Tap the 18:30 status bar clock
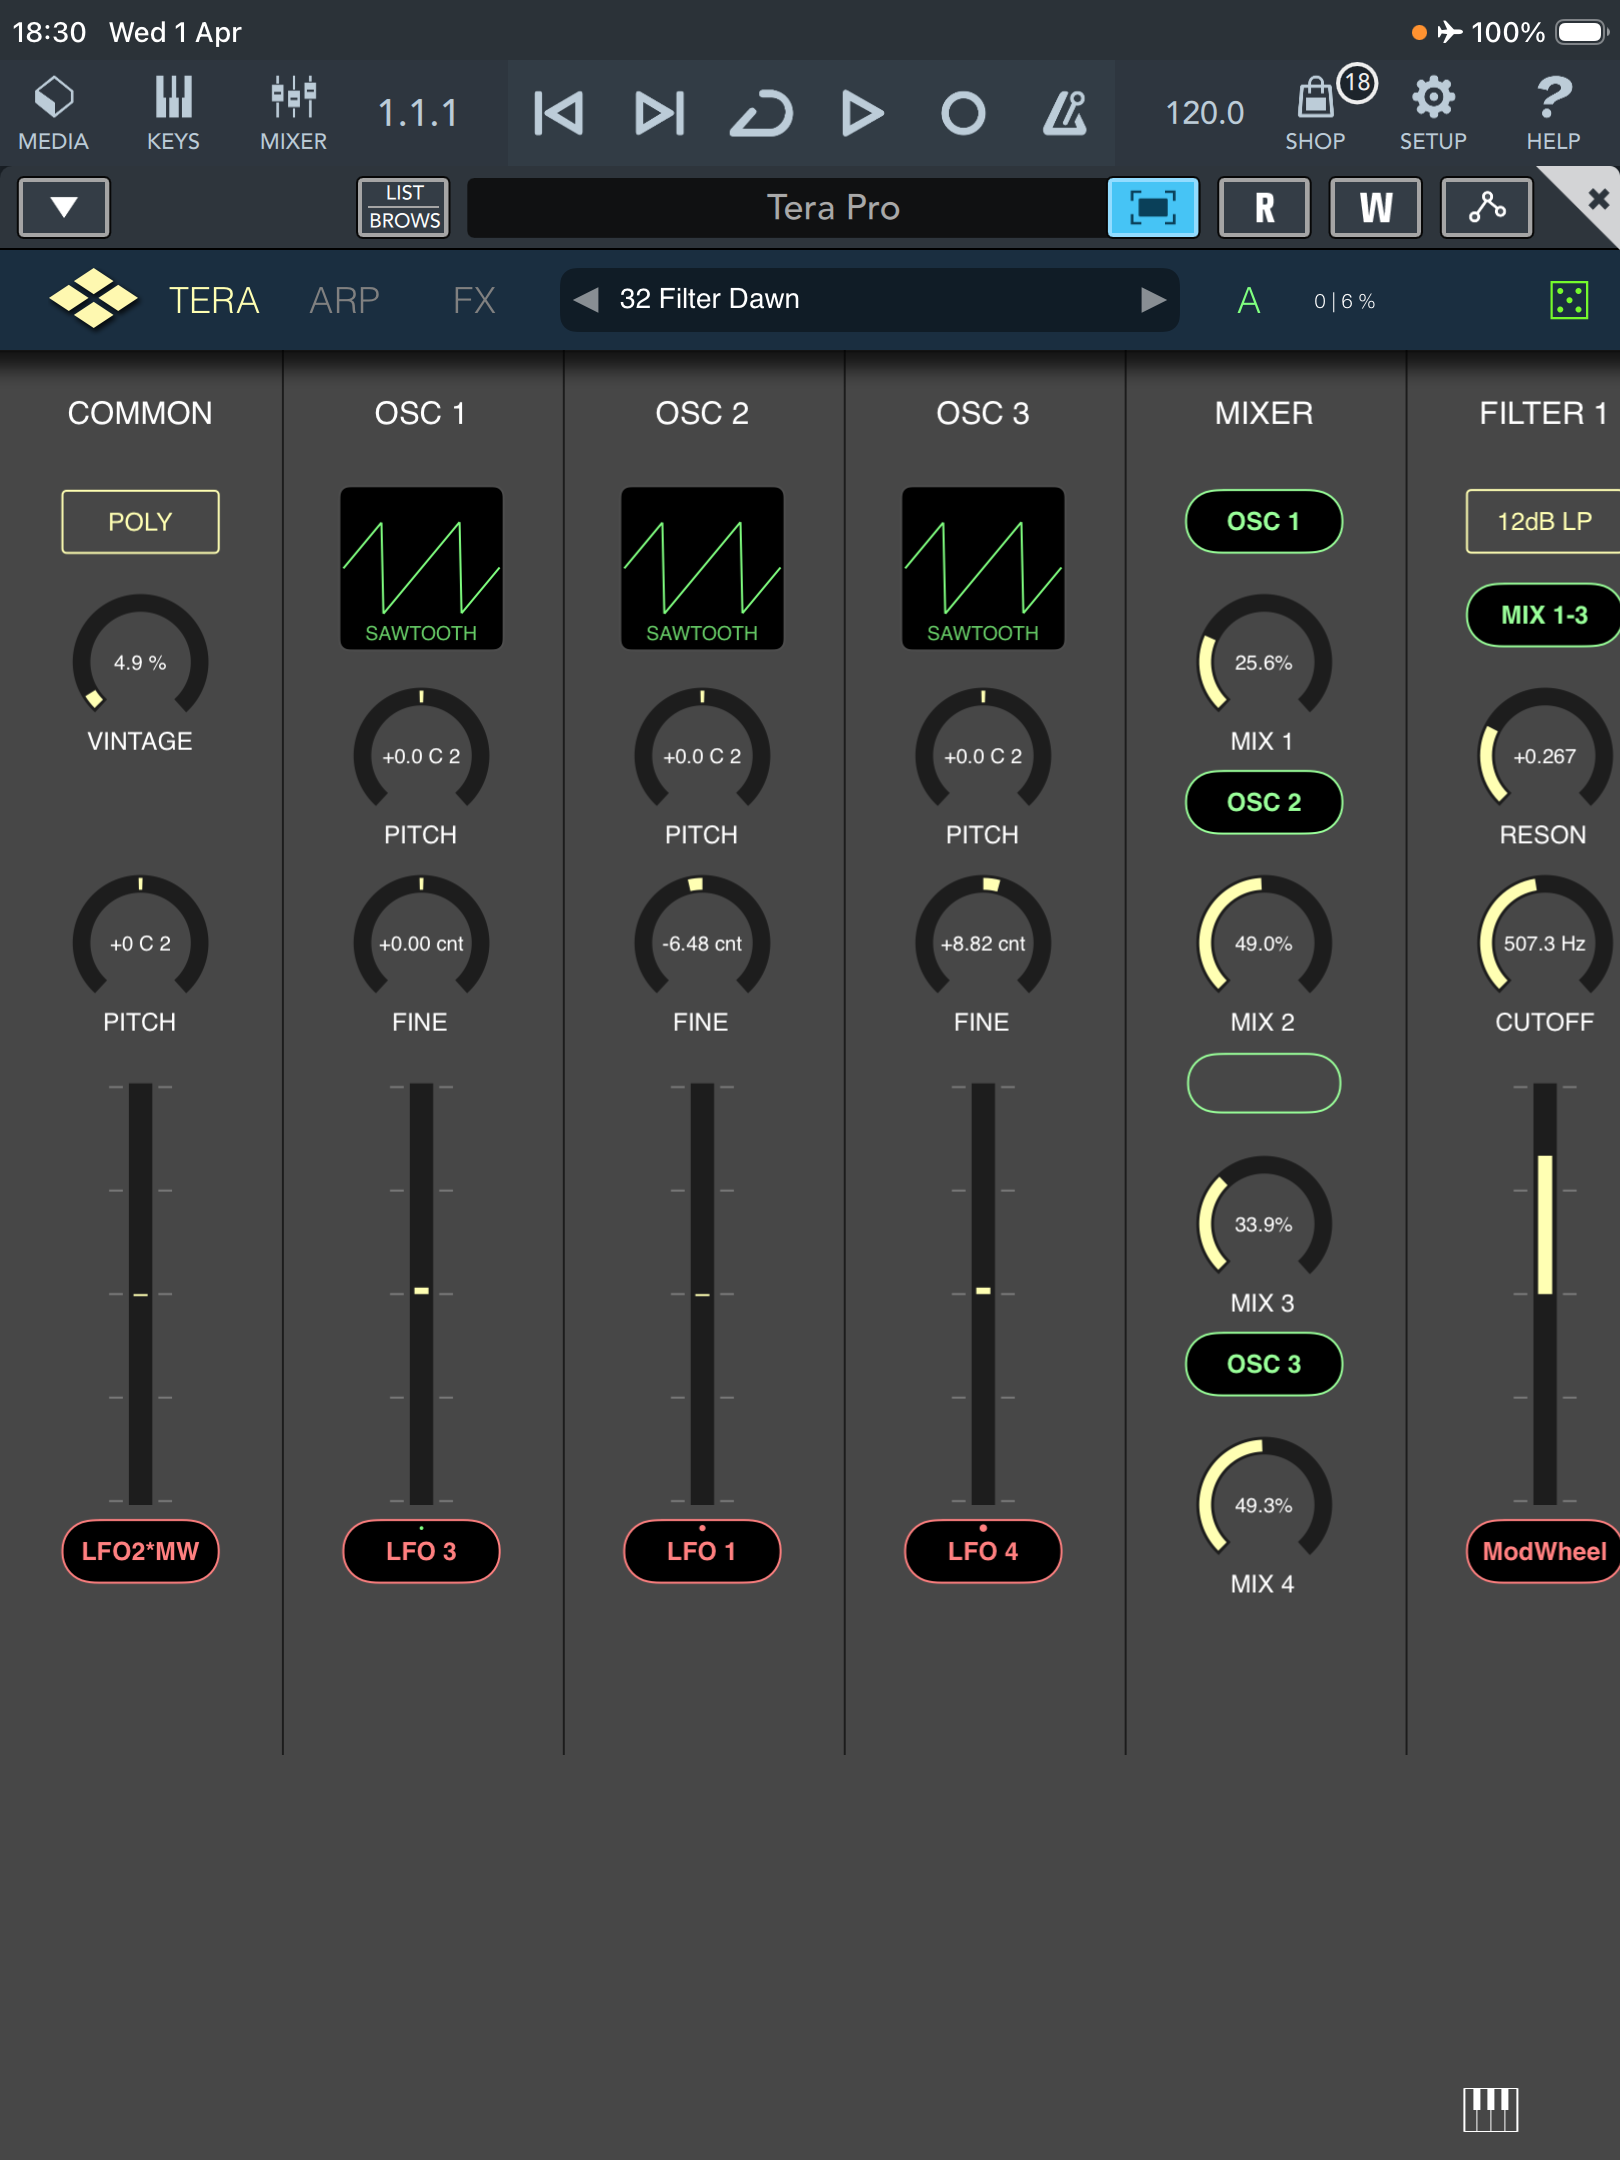Viewport: 1620px width, 2160px height. [x=49, y=32]
